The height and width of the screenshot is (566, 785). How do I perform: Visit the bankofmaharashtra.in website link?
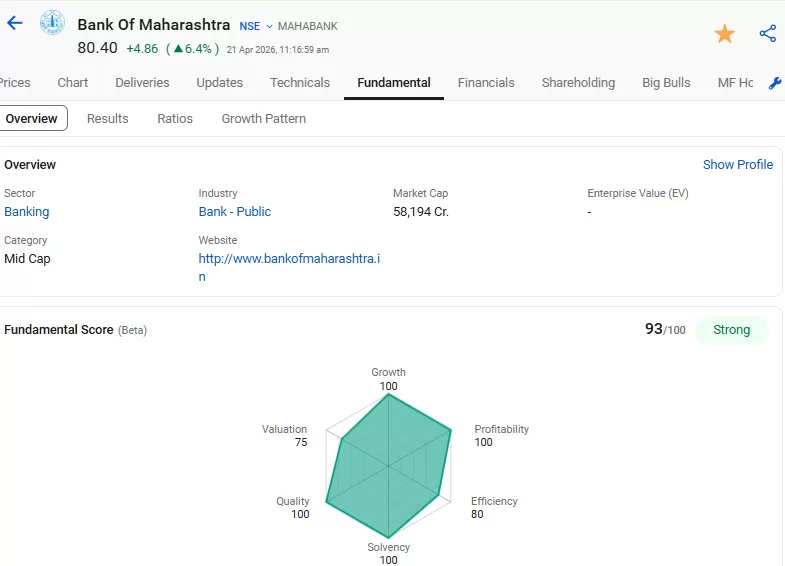tap(289, 267)
